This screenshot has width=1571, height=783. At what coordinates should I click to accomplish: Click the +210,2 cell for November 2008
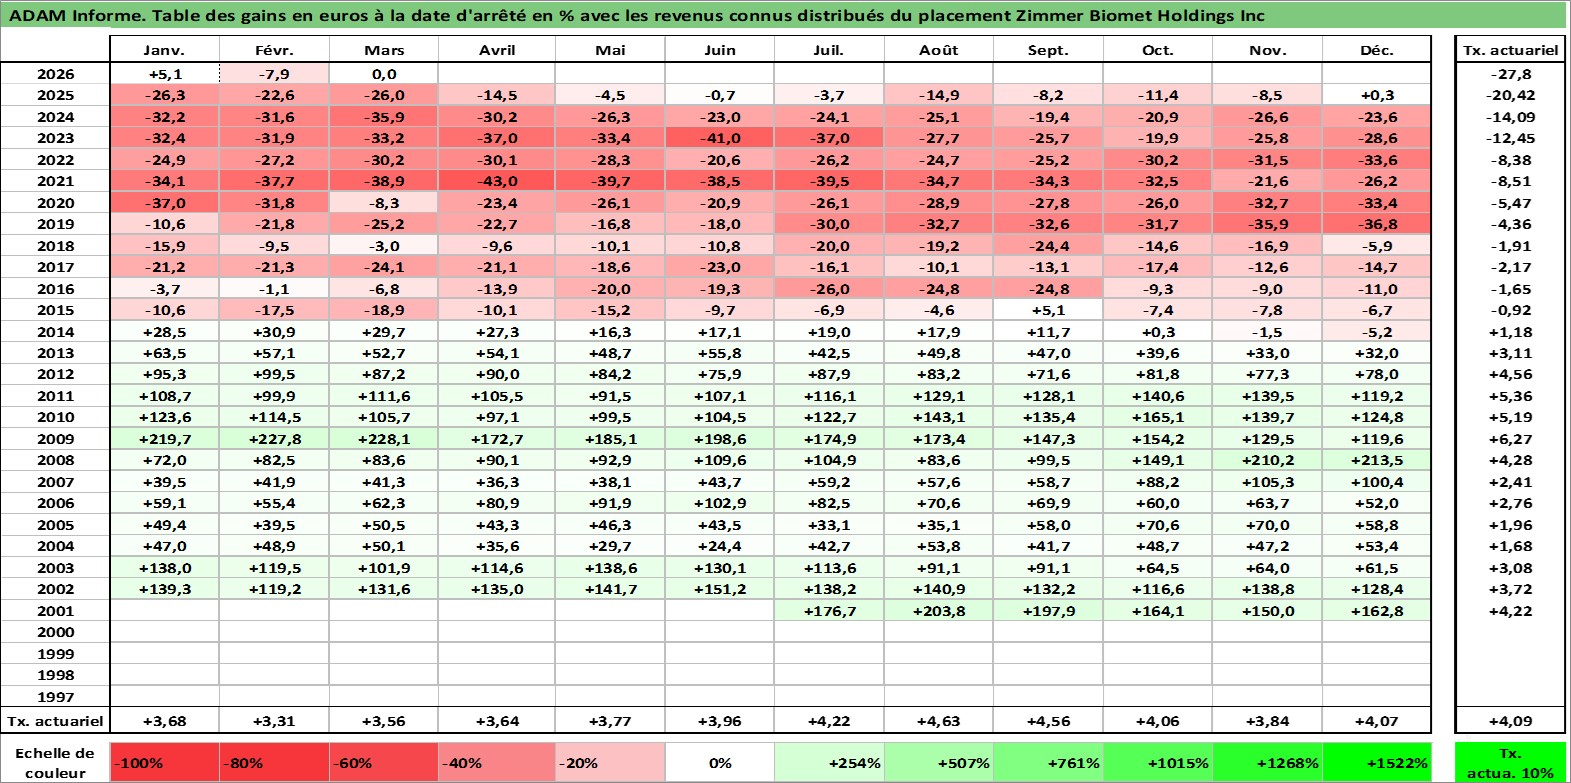point(1267,460)
